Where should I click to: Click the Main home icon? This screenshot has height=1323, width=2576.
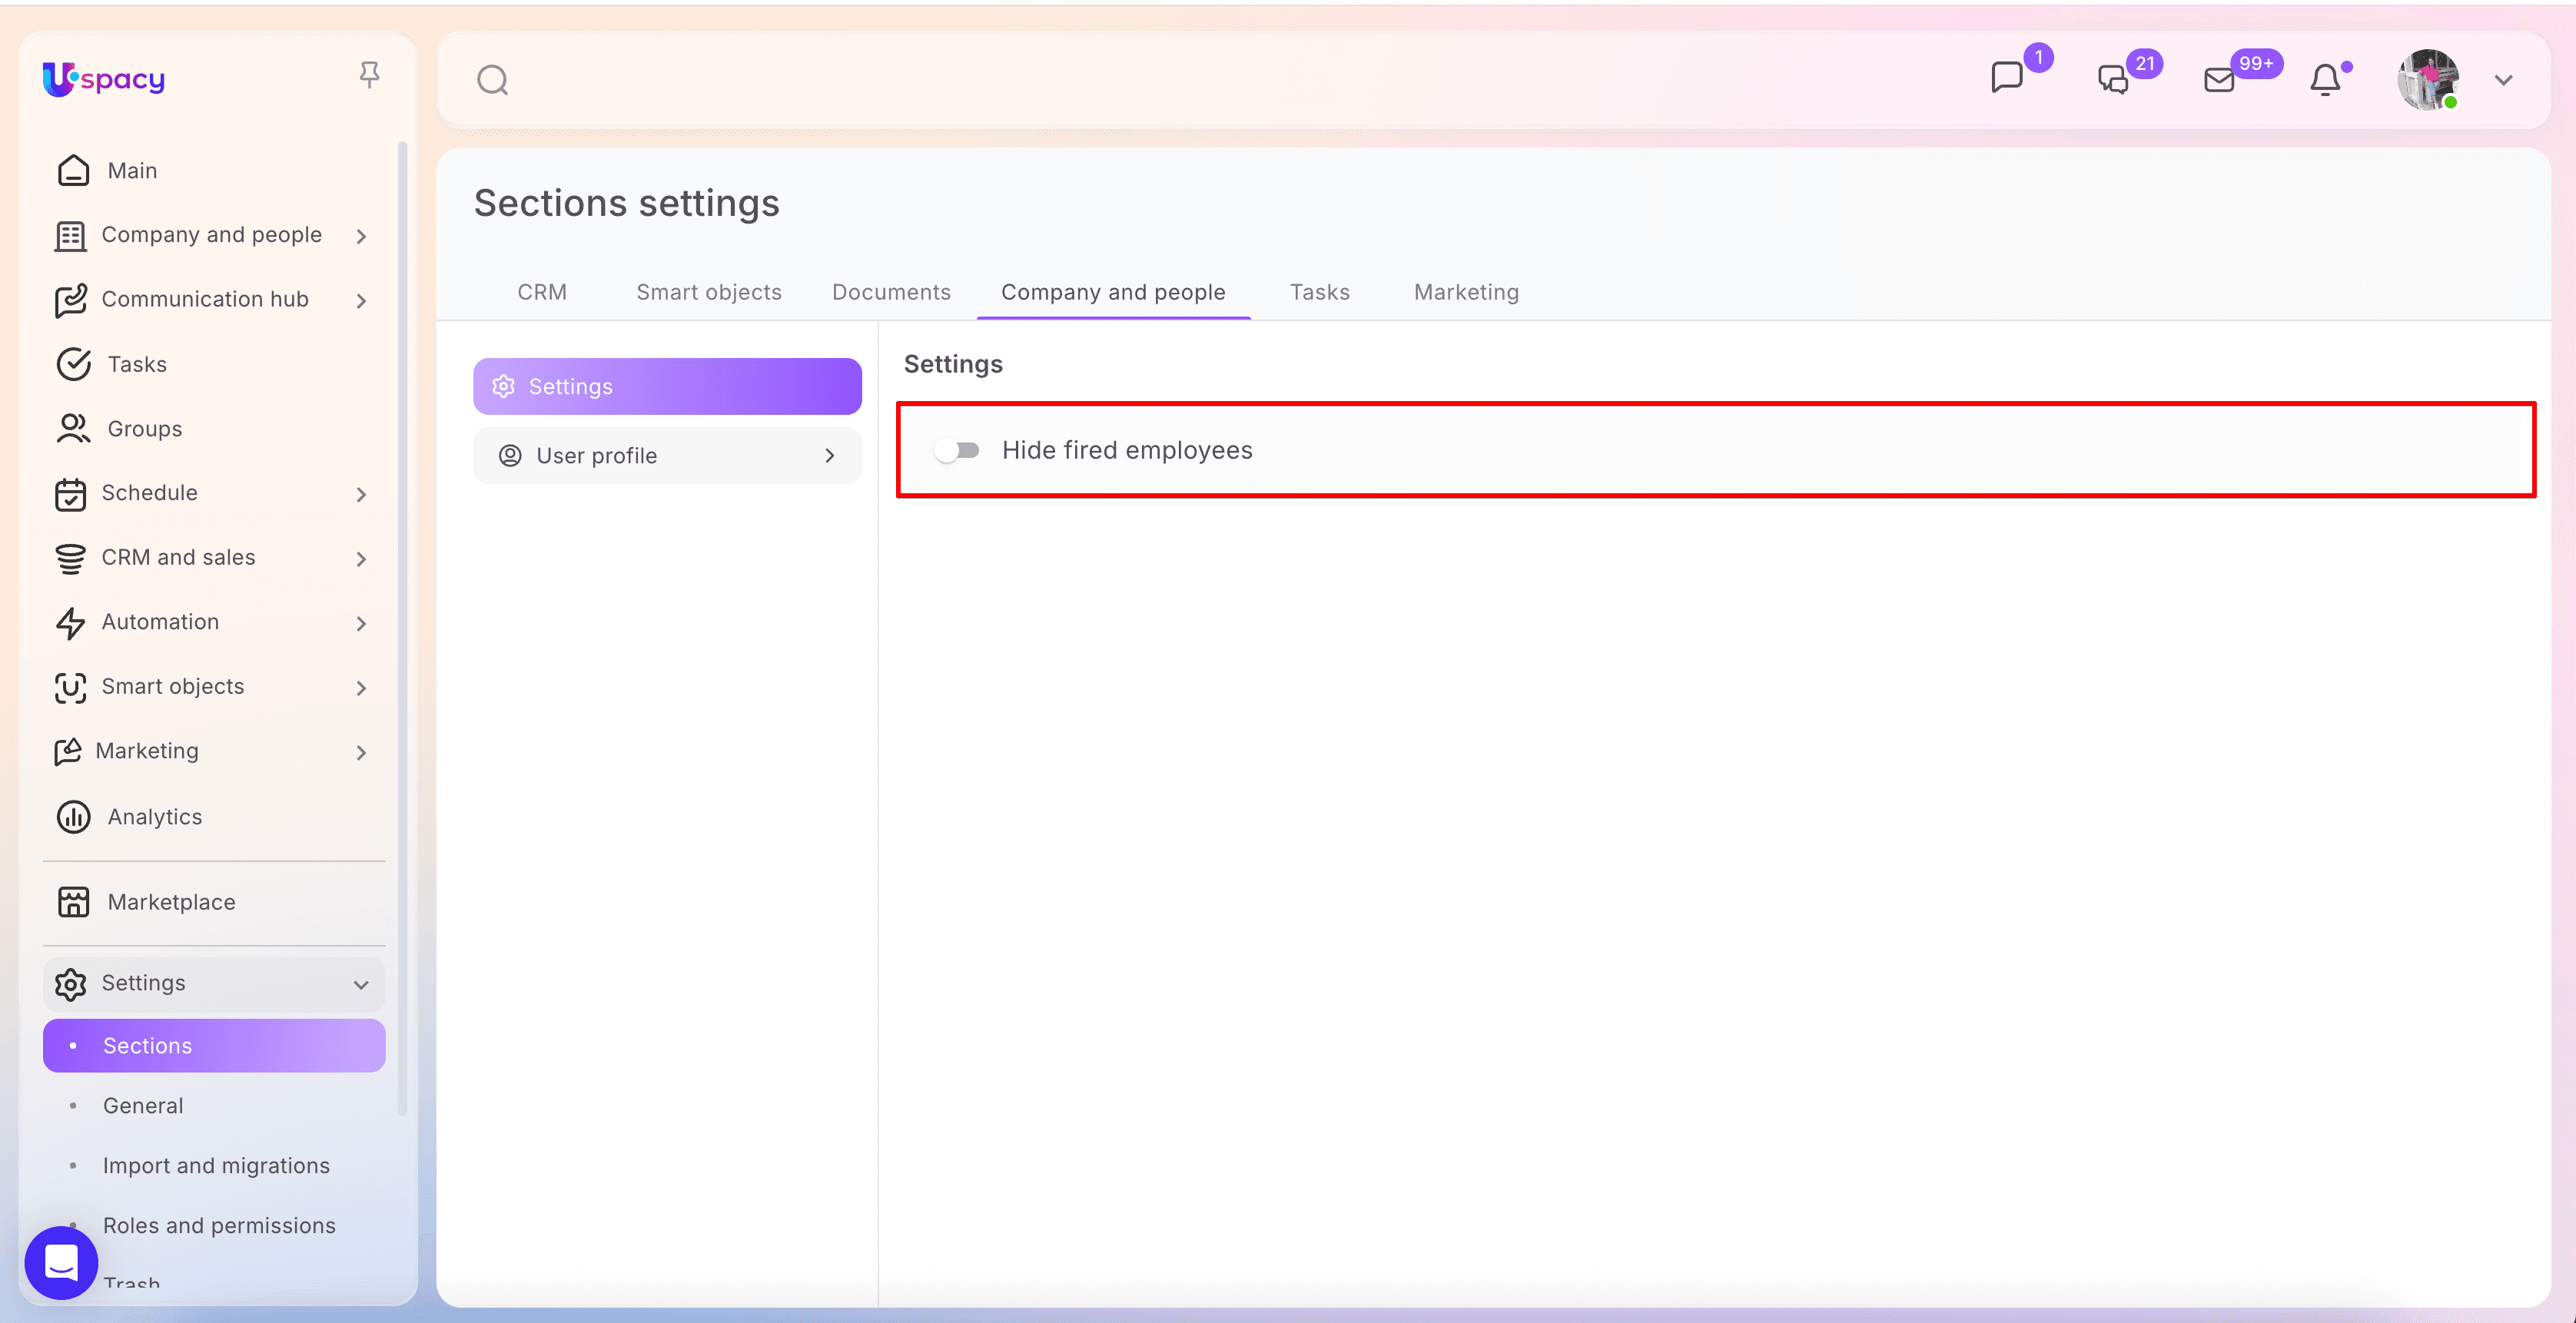coord(73,171)
